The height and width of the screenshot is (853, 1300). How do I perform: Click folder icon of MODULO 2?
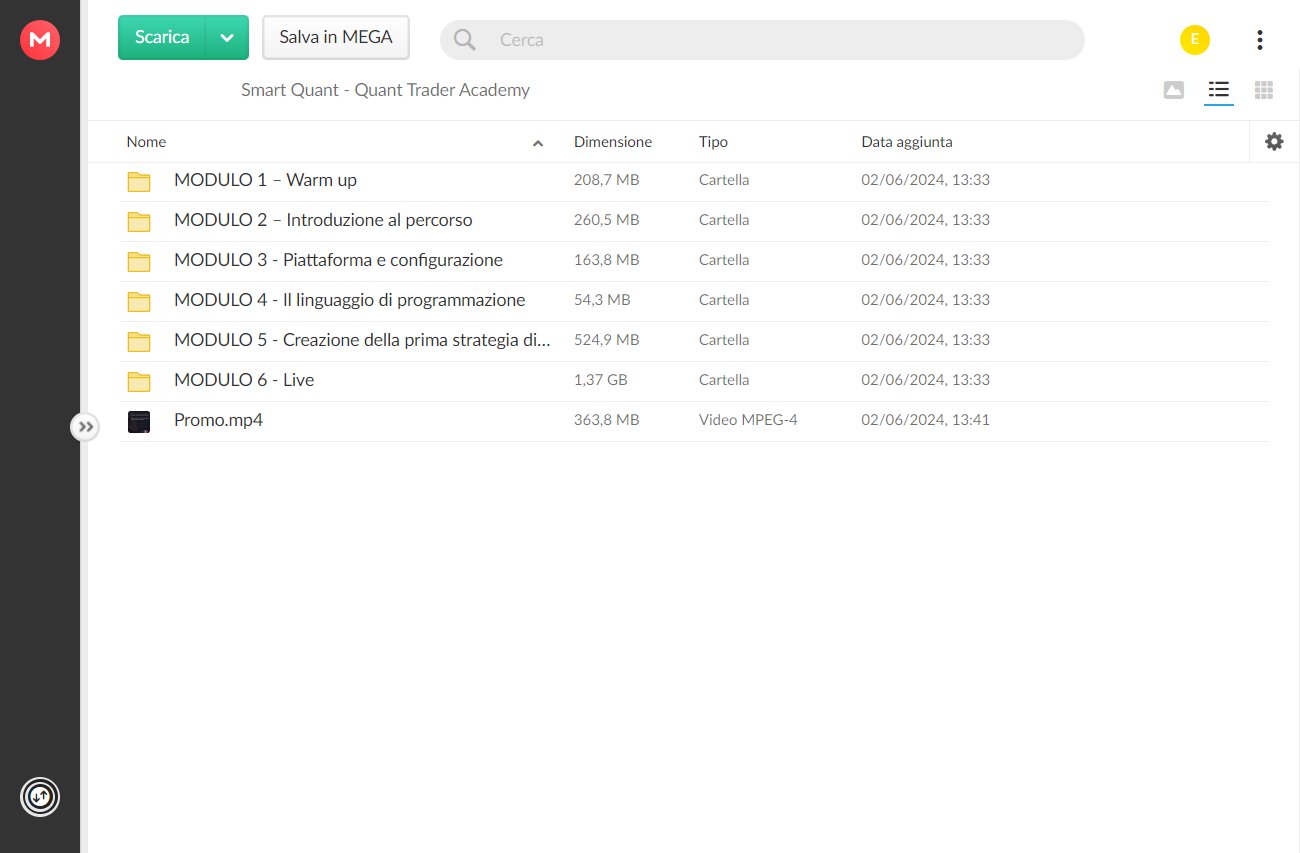tap(139, 221)
